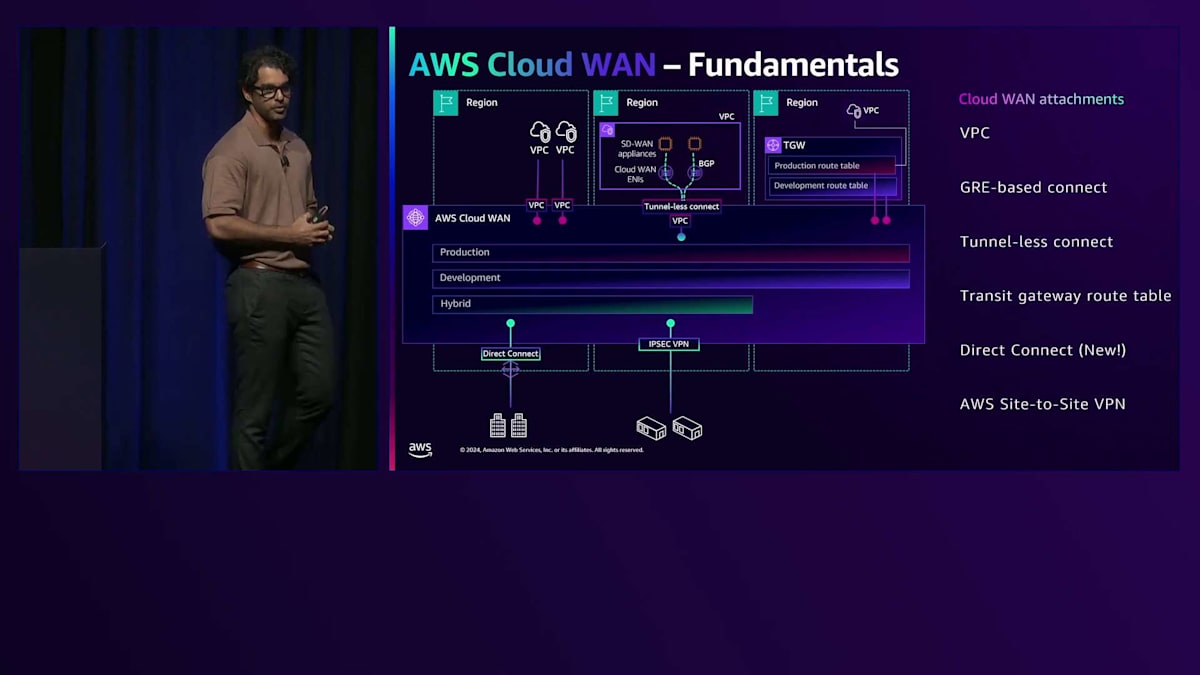Click the slide title 'AWS Cloud WAN – Fundamentals'

coord(654,65)
